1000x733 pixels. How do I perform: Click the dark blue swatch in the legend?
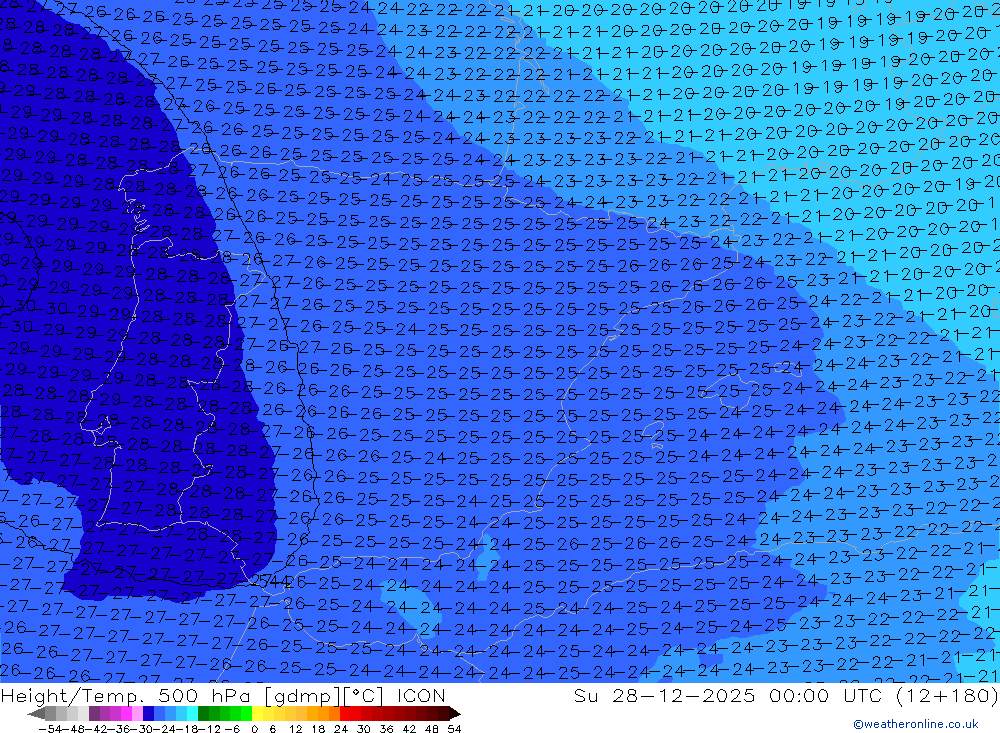pos(148,713)
